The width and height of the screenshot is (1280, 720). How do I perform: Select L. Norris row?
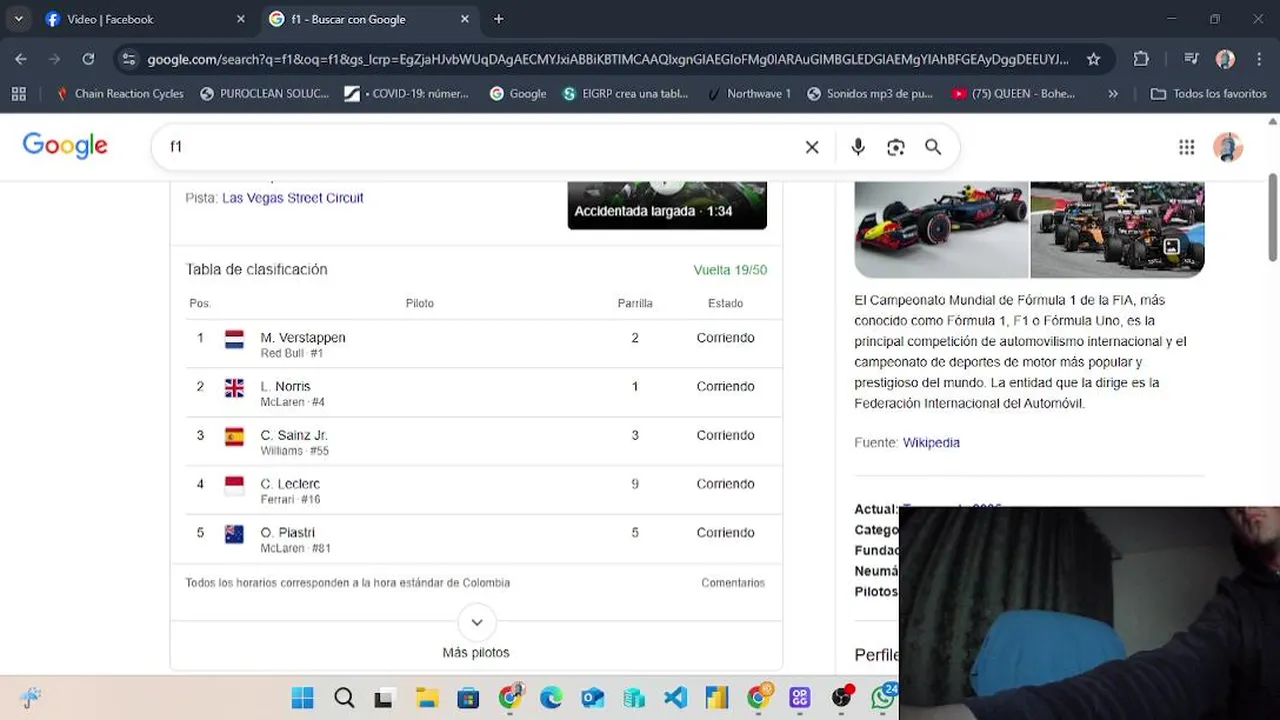point(476,393)
